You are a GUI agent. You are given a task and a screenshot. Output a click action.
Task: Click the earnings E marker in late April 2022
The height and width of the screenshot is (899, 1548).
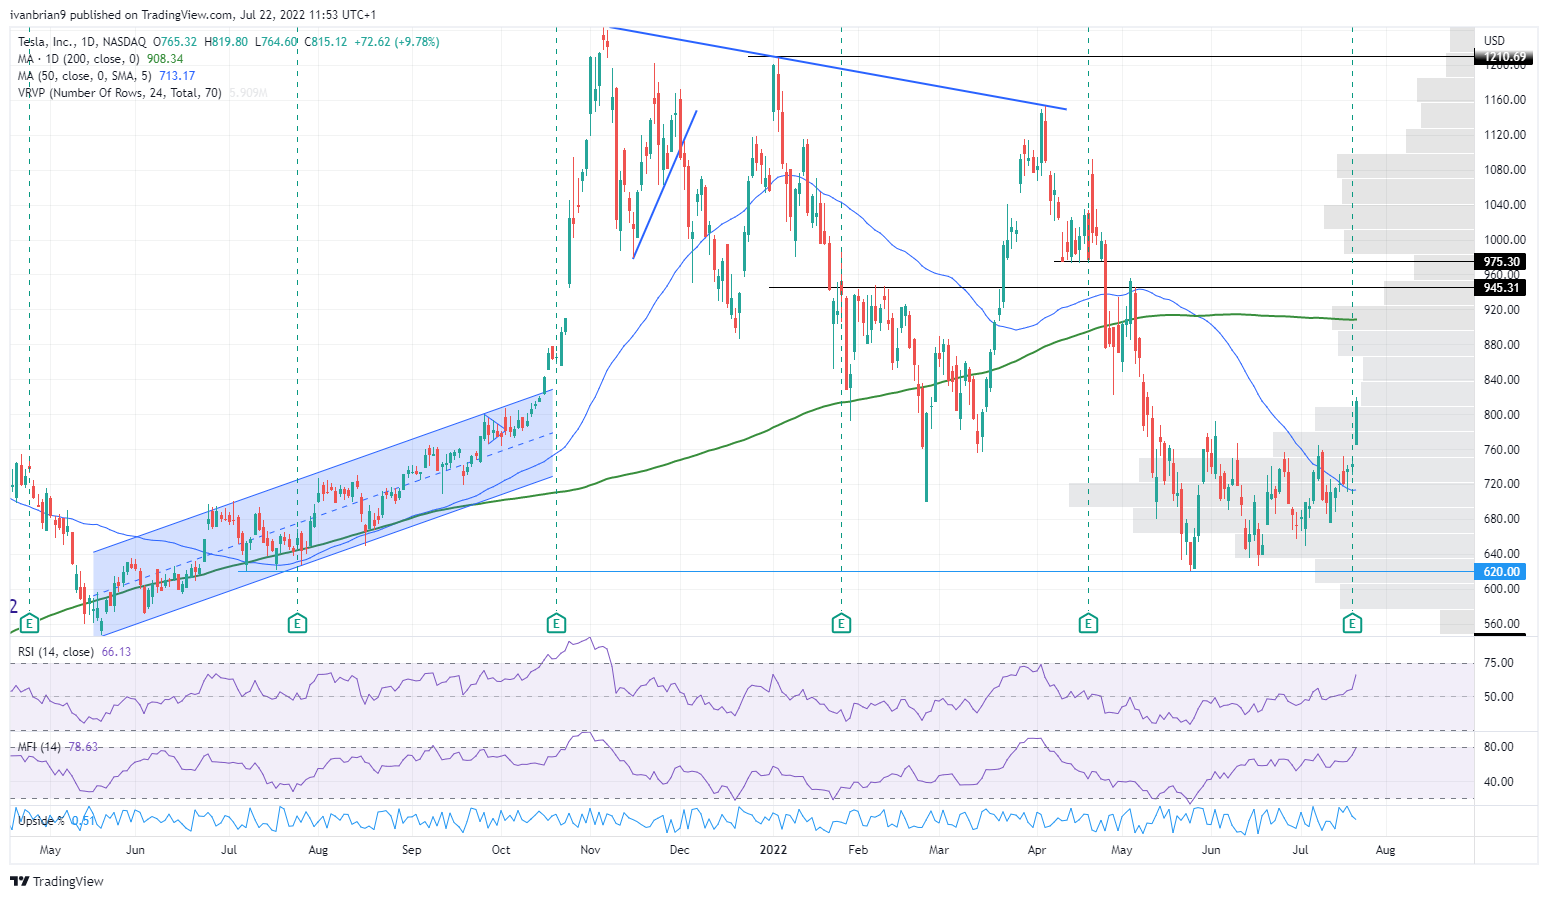(x=1088, y=624)
